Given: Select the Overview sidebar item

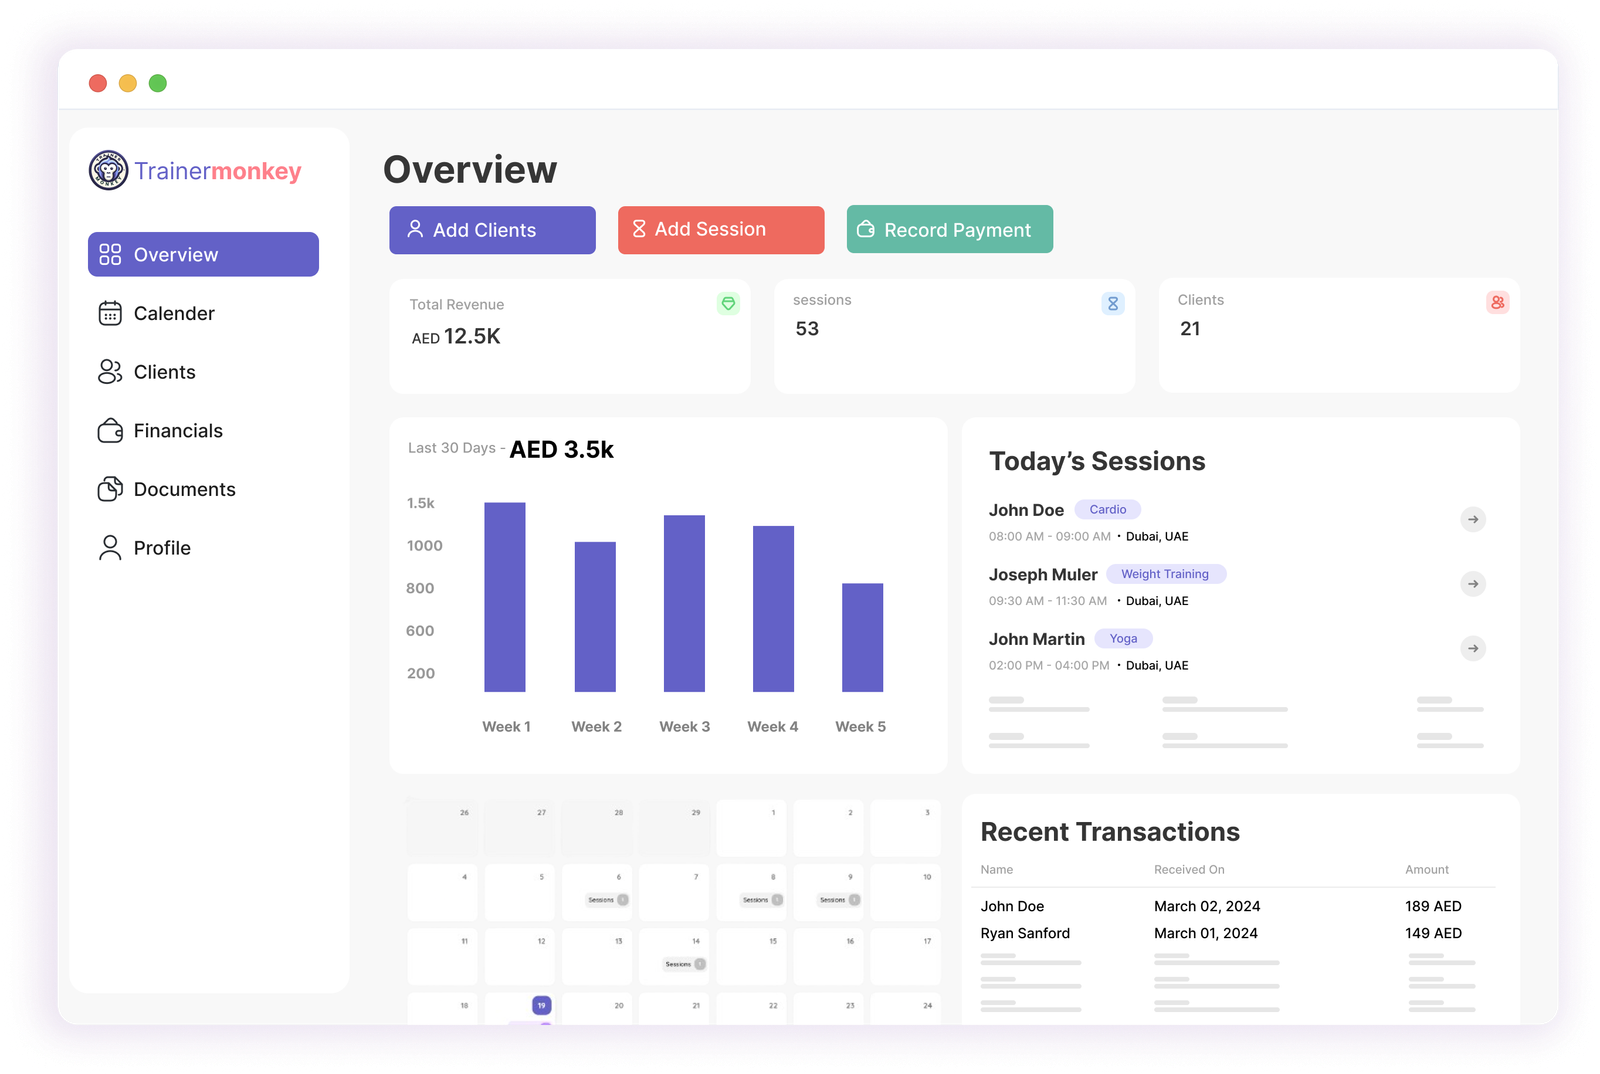Looking at the screenshot, I should (x=203, y=255).
